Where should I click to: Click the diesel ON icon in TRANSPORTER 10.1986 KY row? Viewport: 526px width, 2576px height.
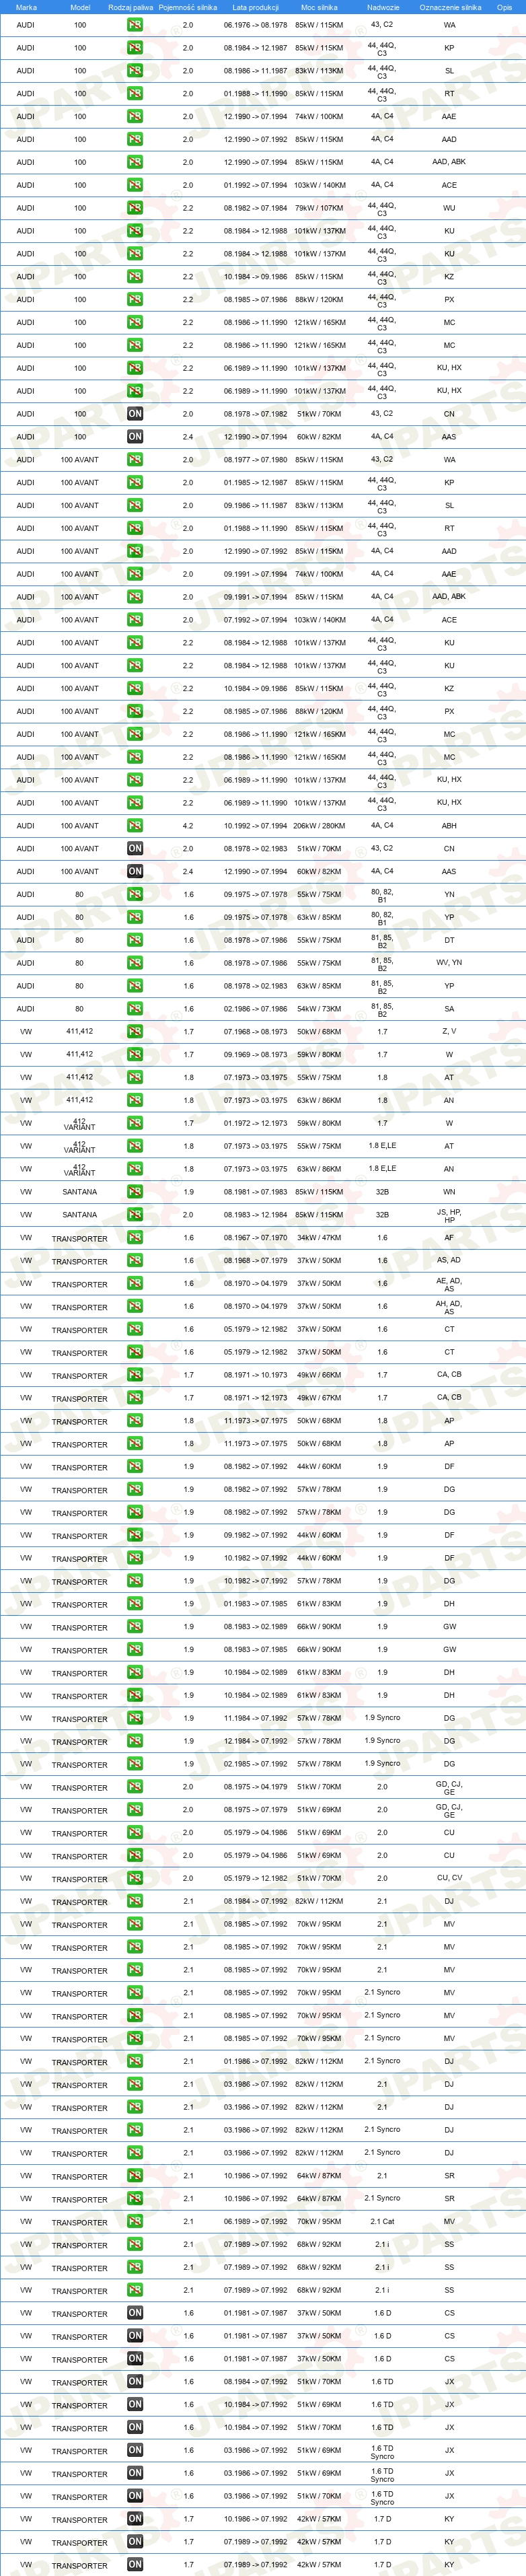coord(135,2519)
